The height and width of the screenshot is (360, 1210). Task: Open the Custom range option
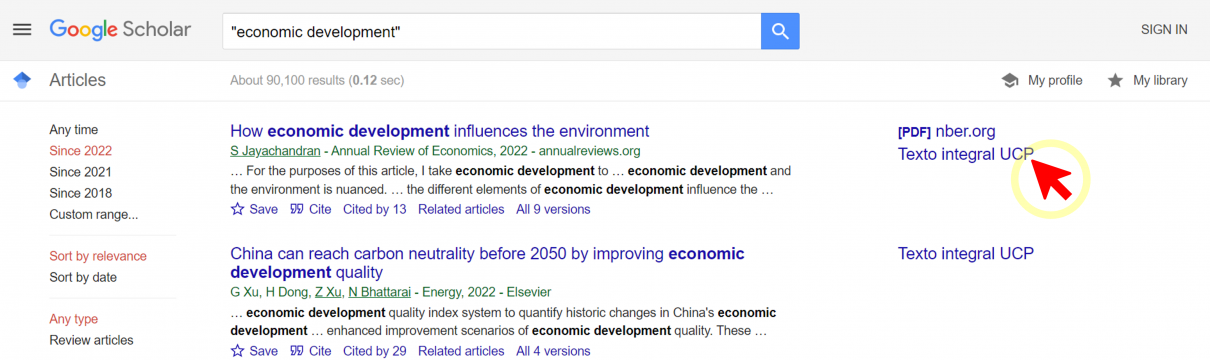94,214
